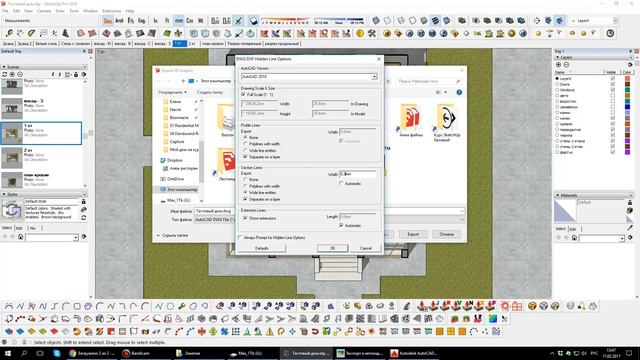Click the Windows layer color swatch
The height and width of the screenshot is (360, 640).
click(627, 90)
